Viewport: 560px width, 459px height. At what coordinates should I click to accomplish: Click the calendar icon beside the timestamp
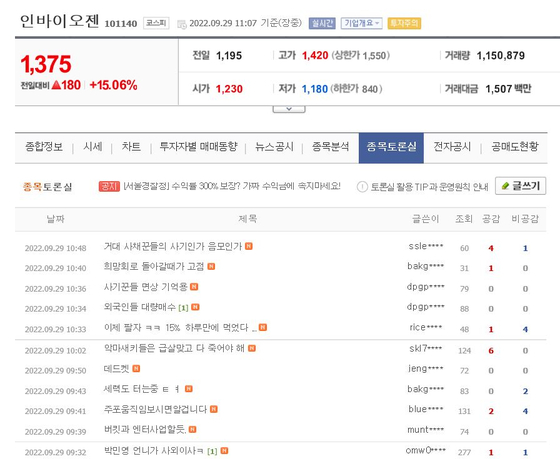pyautogui.click(x=182, y=24)
